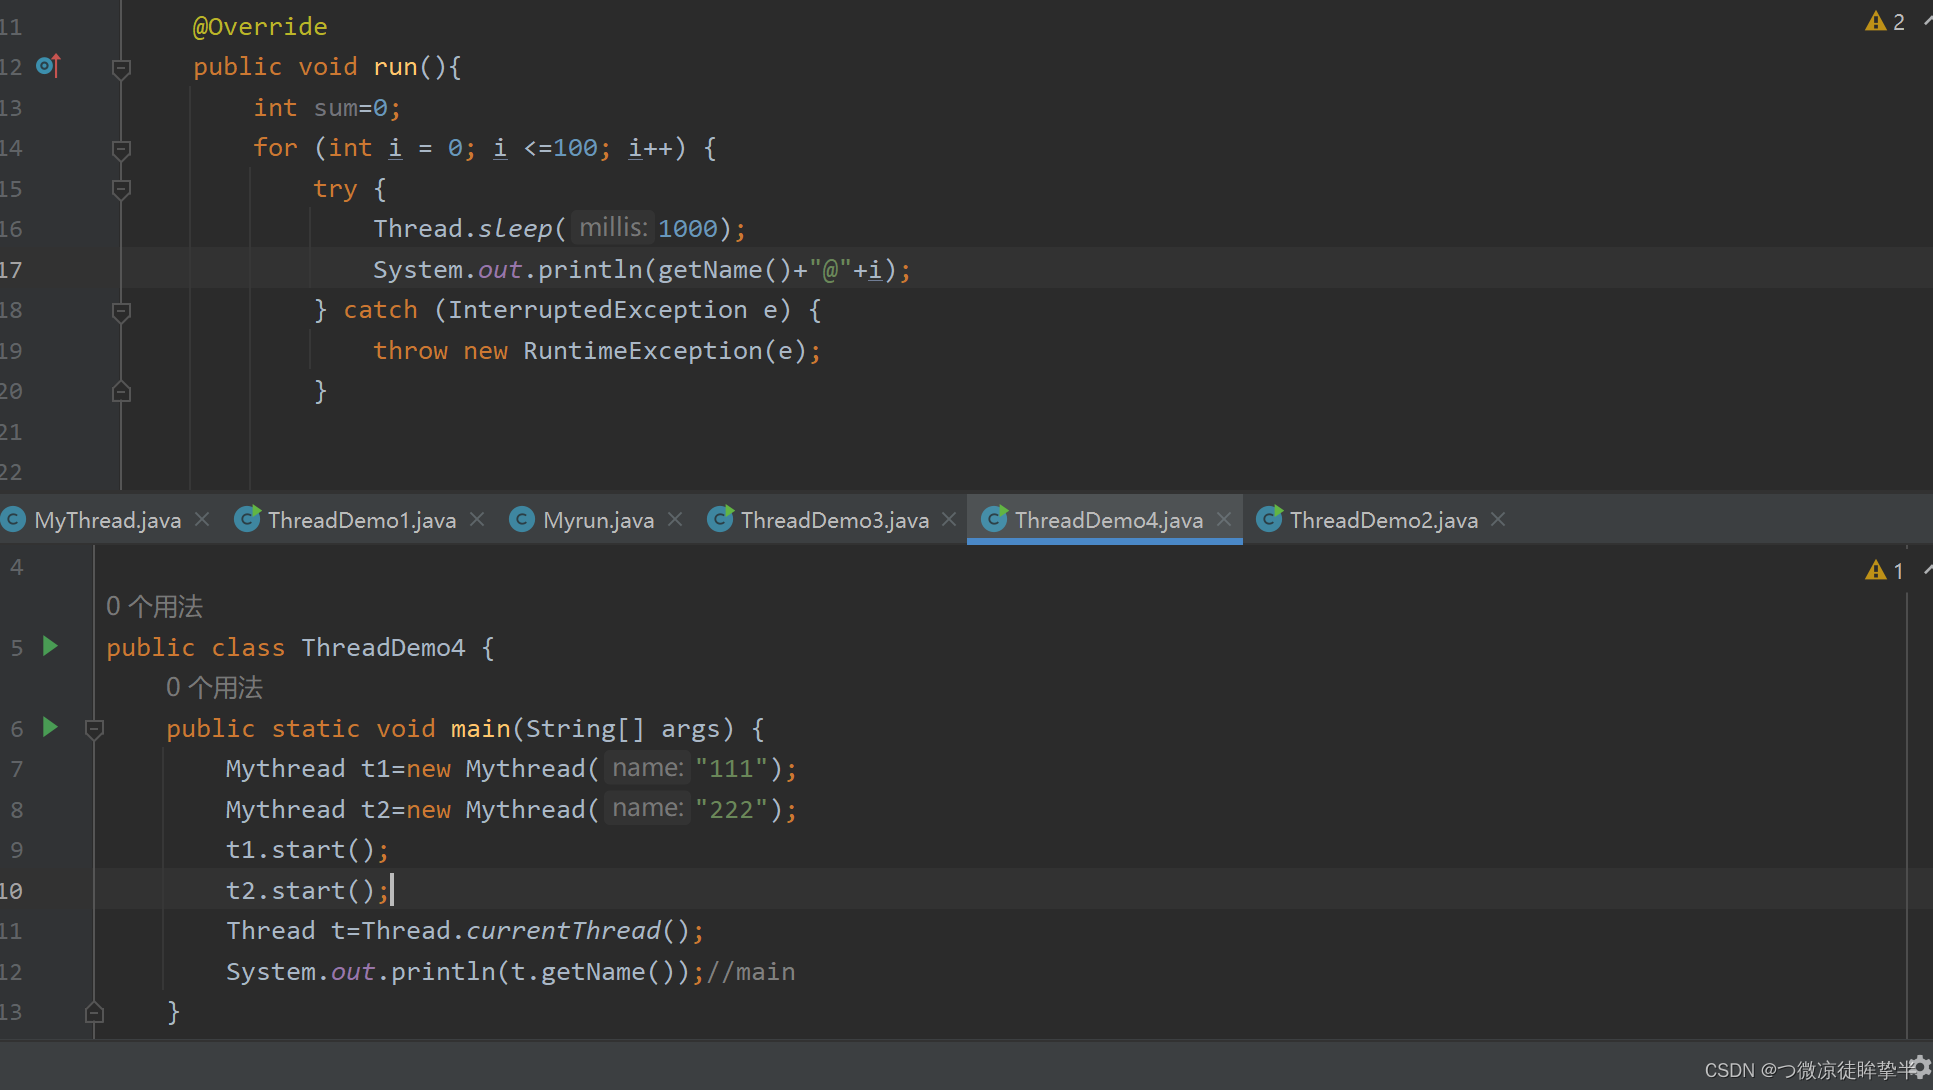The height and width of the screenshot is (1090, 1933).
Task: Click the ThreadDemo3.java class icon
Action: pos(720,519)
